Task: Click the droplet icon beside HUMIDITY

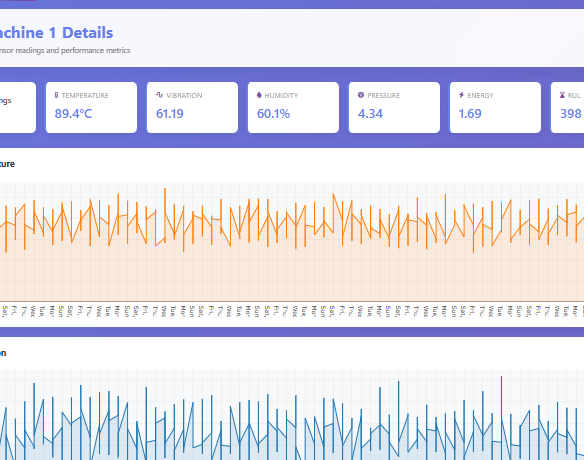Action: [259, 95]
